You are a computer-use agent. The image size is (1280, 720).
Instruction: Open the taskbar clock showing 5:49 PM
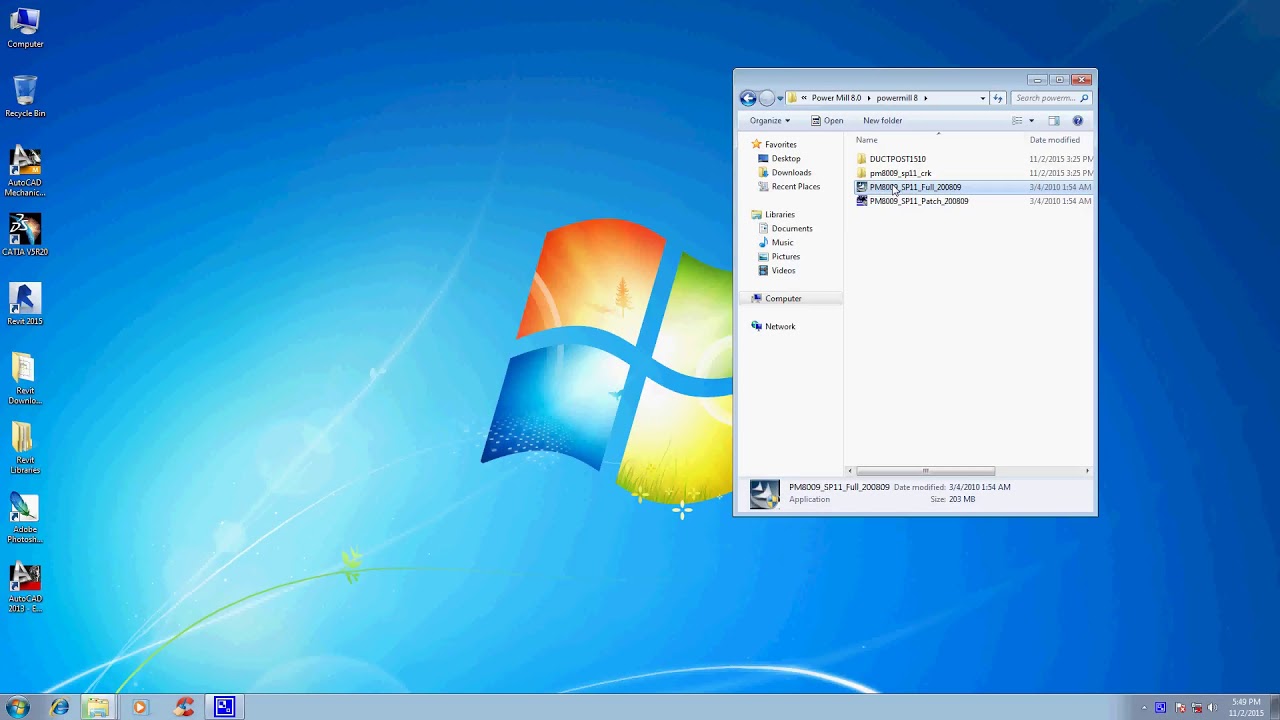[1246, 708]
